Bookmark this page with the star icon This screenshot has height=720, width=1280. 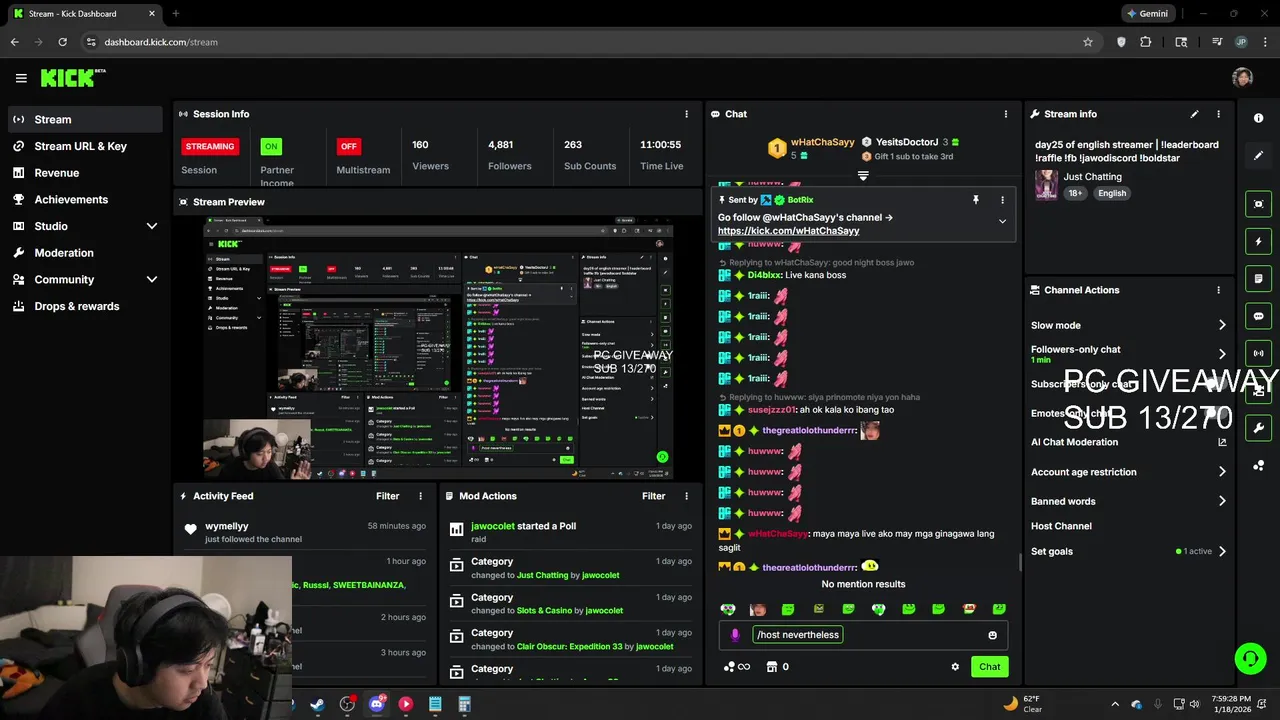click(x=1088, y=42)
